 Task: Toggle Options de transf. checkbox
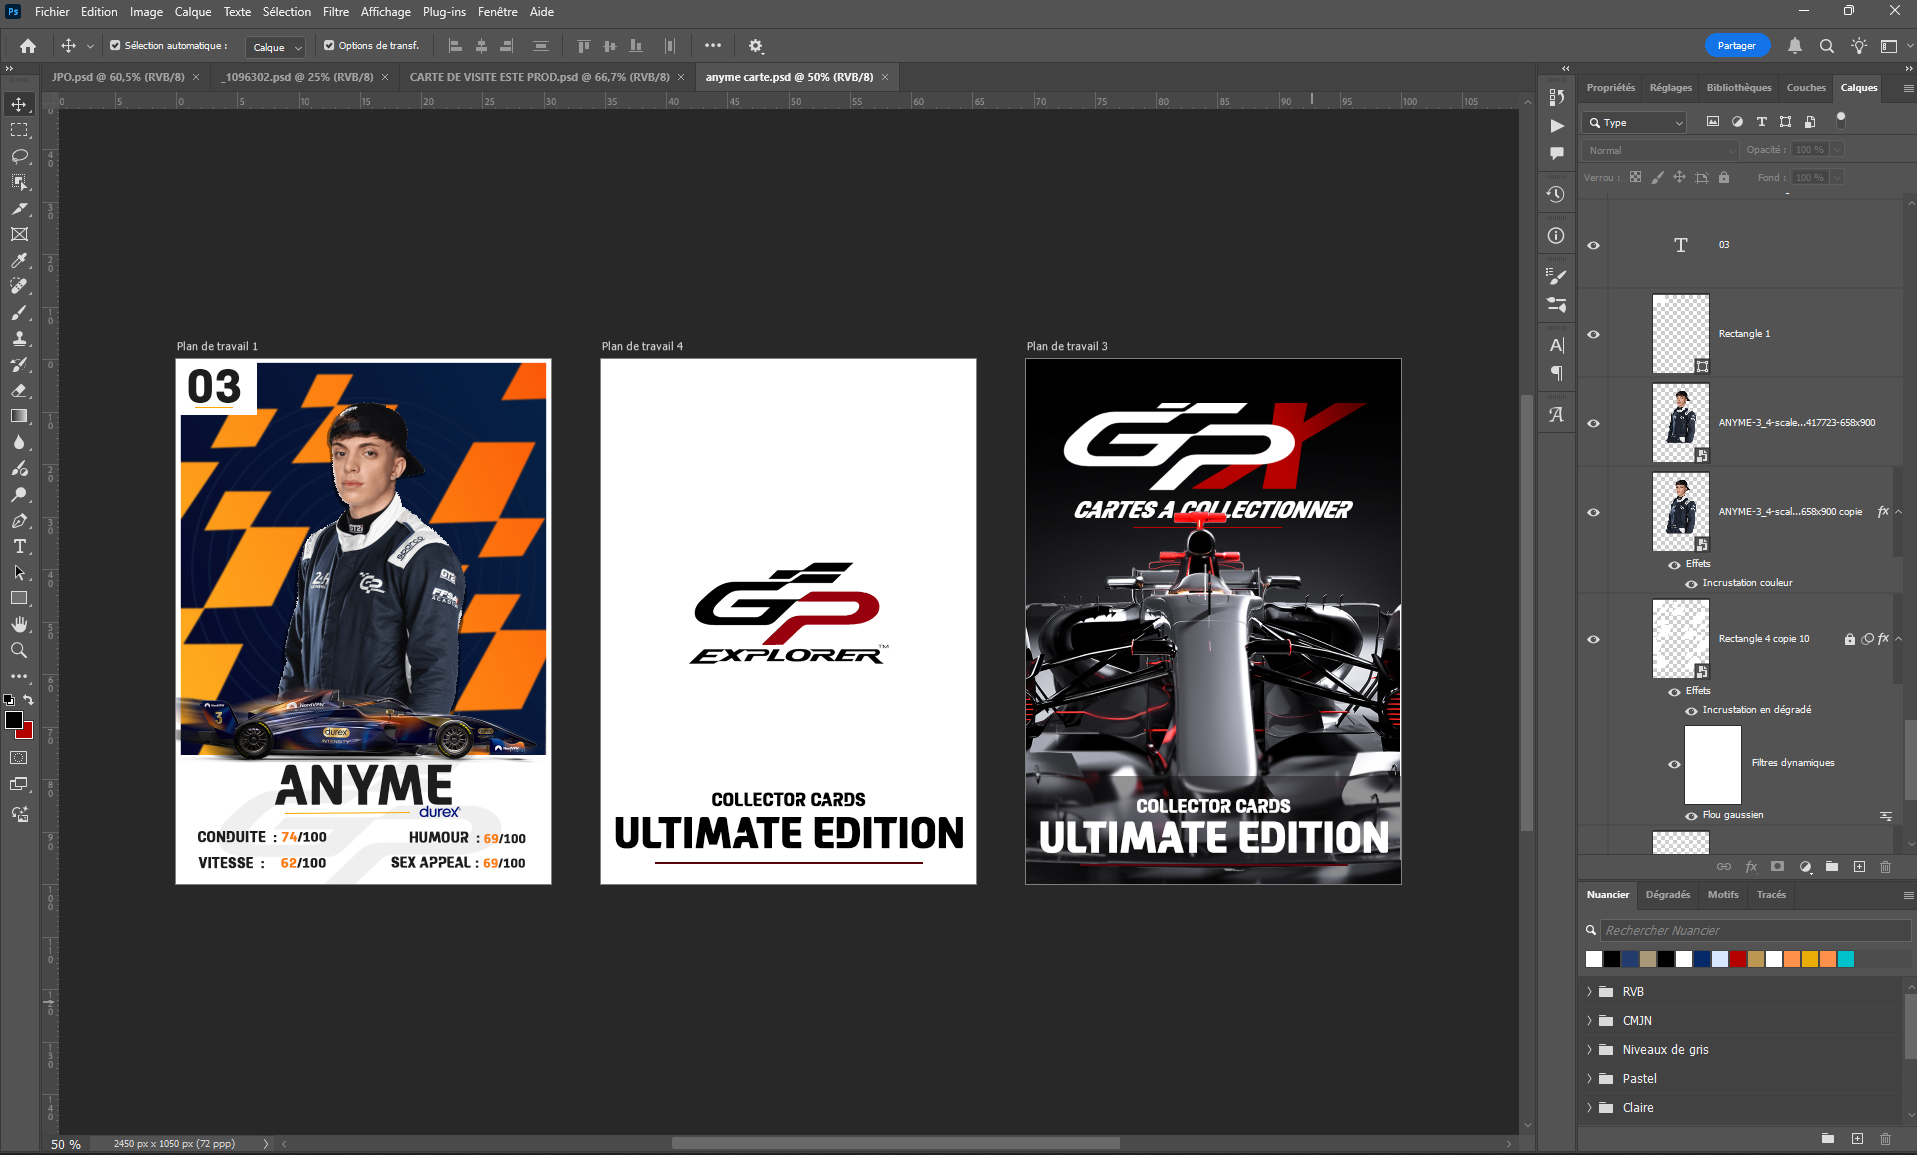pyautogui.click(x=329, y=45)
